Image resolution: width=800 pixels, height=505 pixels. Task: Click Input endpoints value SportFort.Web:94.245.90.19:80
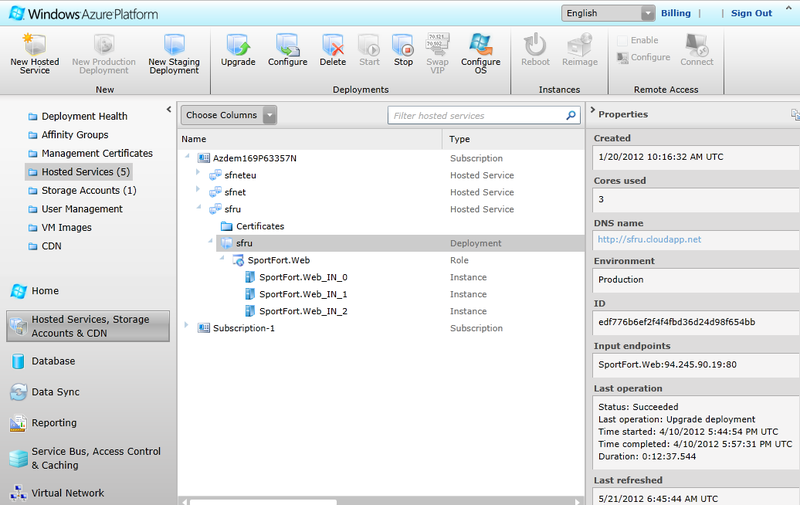point(667,365)
